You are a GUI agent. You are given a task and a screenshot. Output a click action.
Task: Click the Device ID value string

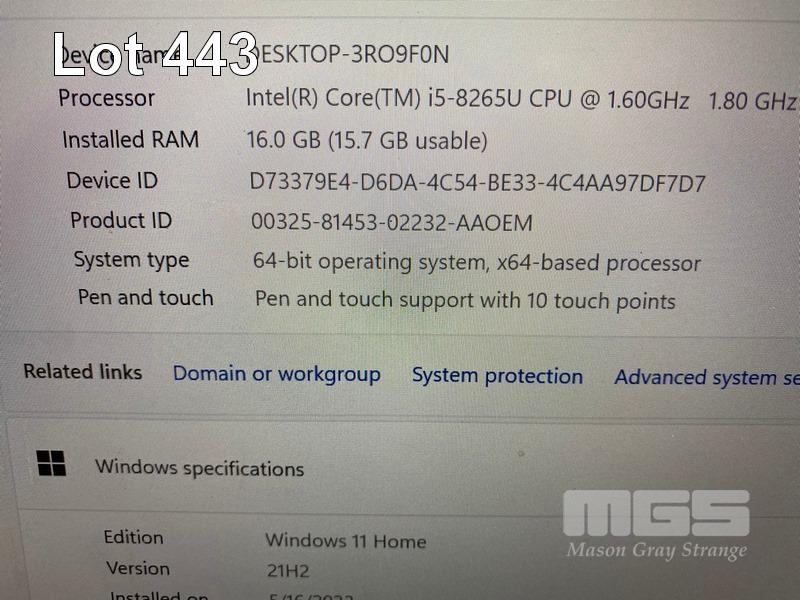(x=478, y=183)
